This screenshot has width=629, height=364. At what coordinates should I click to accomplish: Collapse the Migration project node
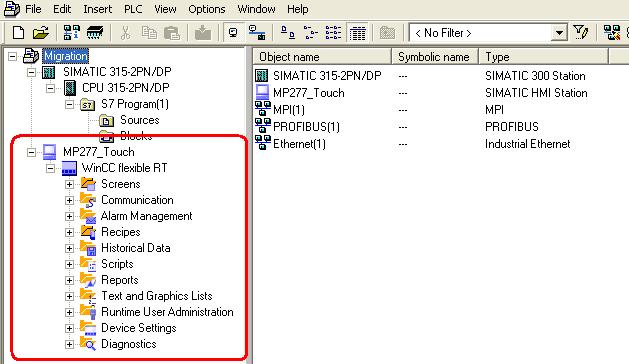[x=12, y=56]
